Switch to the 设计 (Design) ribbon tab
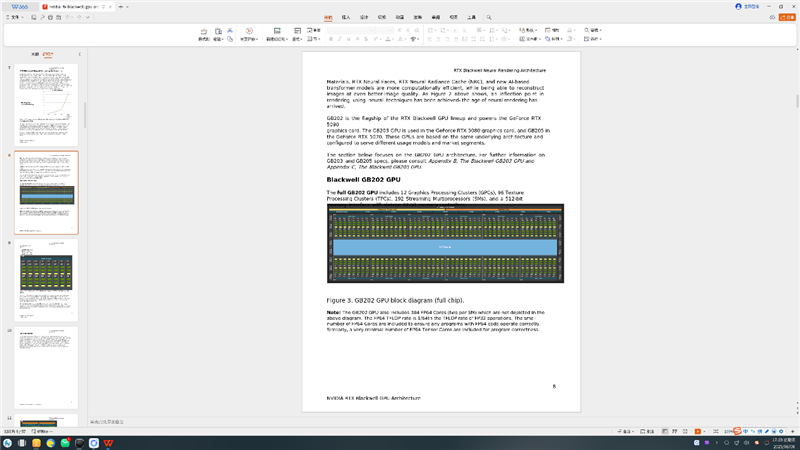 pyautogui.click(x=364, y=17)
